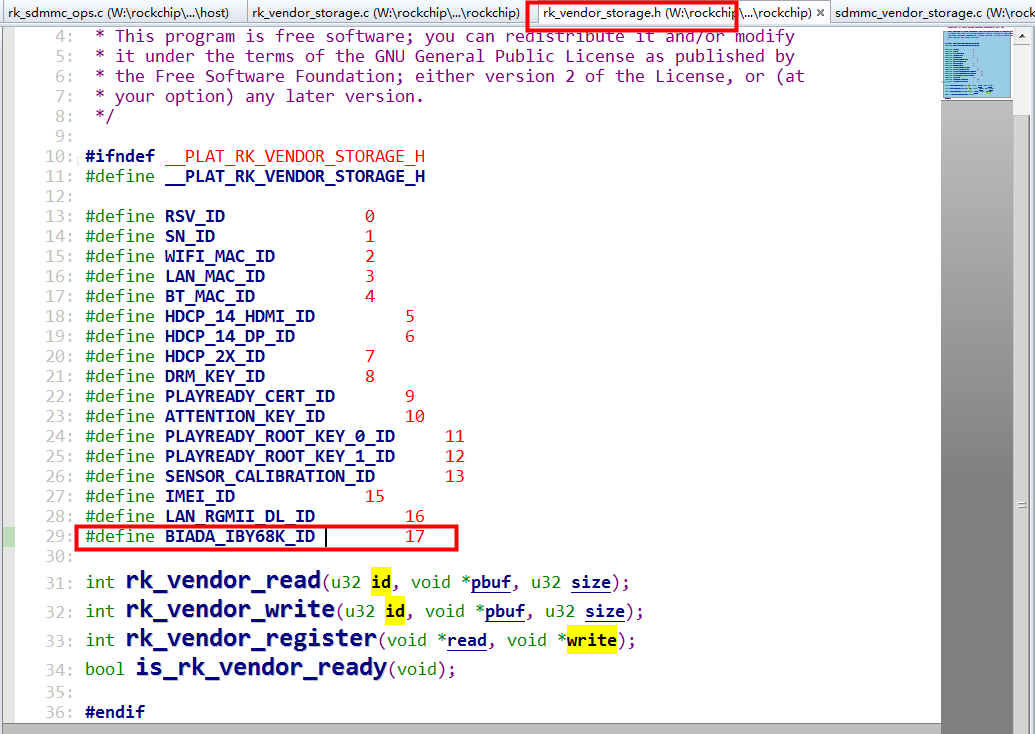Select the rk_vendor_read function name
The width and height of the screenshot is (1035, 734).
click(222, 580)
